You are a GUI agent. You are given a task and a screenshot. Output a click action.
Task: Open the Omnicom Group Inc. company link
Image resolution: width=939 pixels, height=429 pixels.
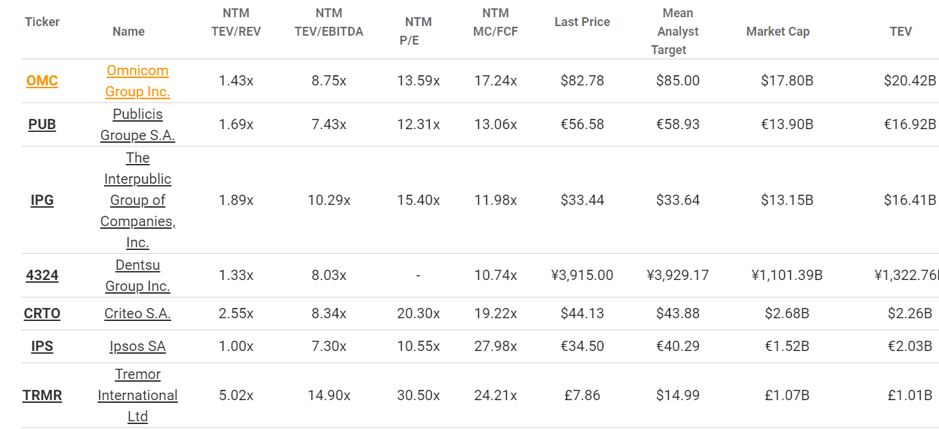138,81
